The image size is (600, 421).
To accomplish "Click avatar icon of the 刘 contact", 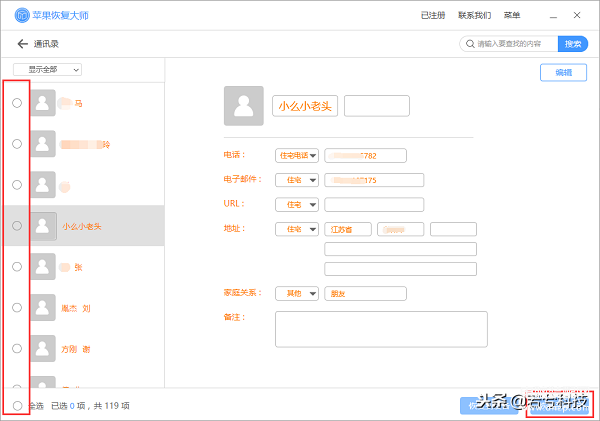I will tap(43, 308).
